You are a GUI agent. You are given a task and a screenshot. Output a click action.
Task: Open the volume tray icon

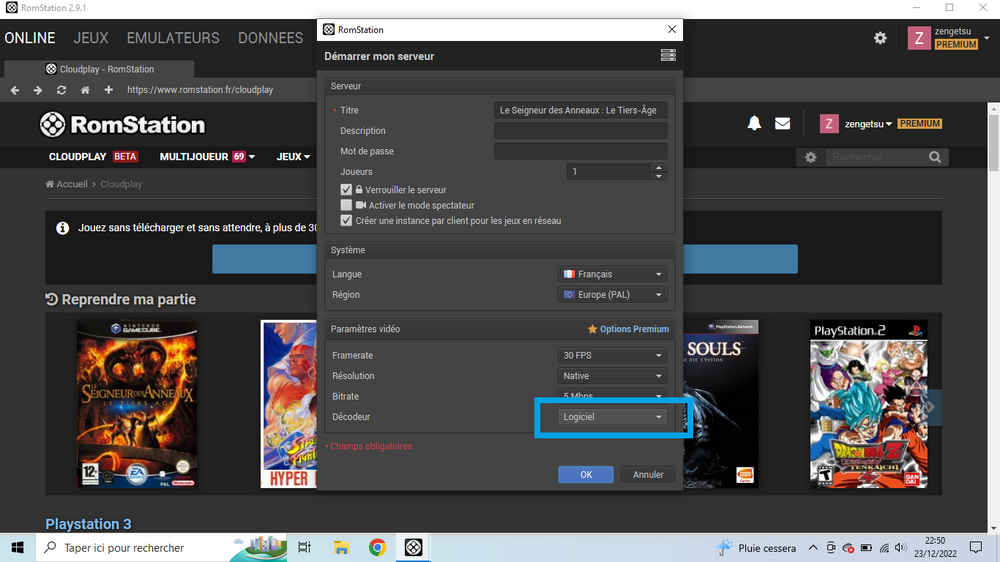tap(901, 547)
